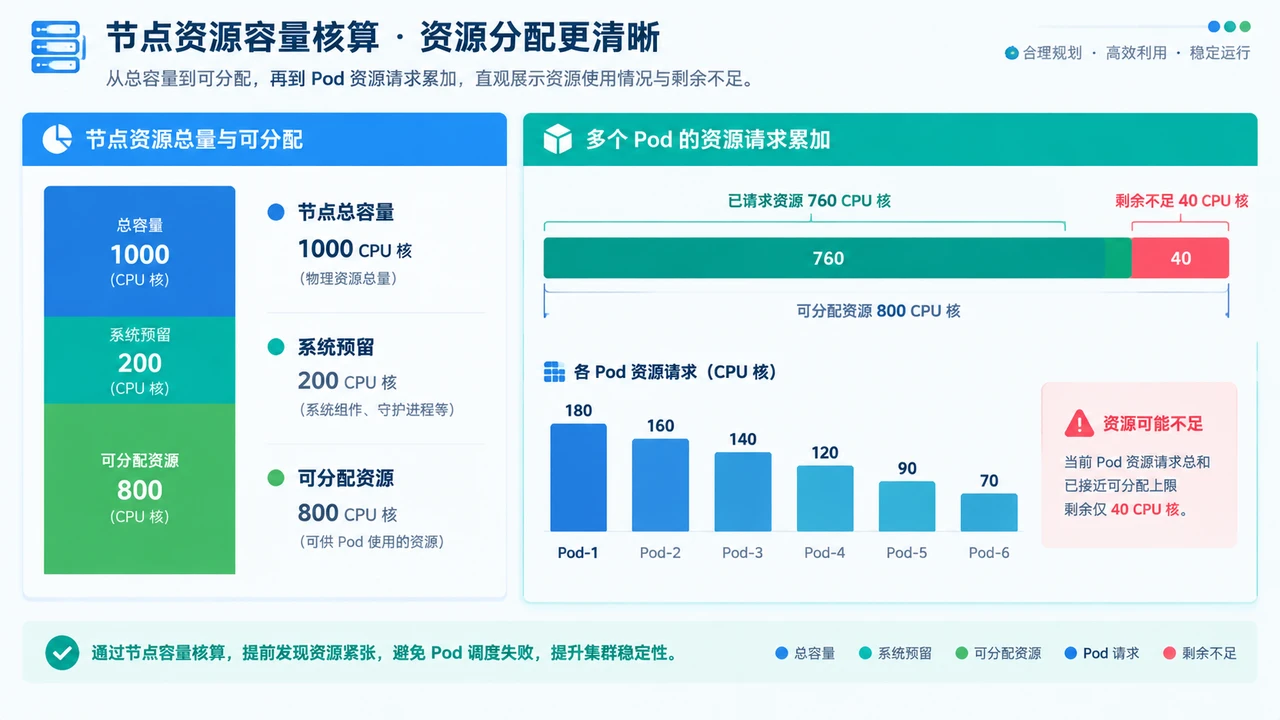Click the teal dot icon before 合理规划

pyautogui.click(x=1011, y=53)
